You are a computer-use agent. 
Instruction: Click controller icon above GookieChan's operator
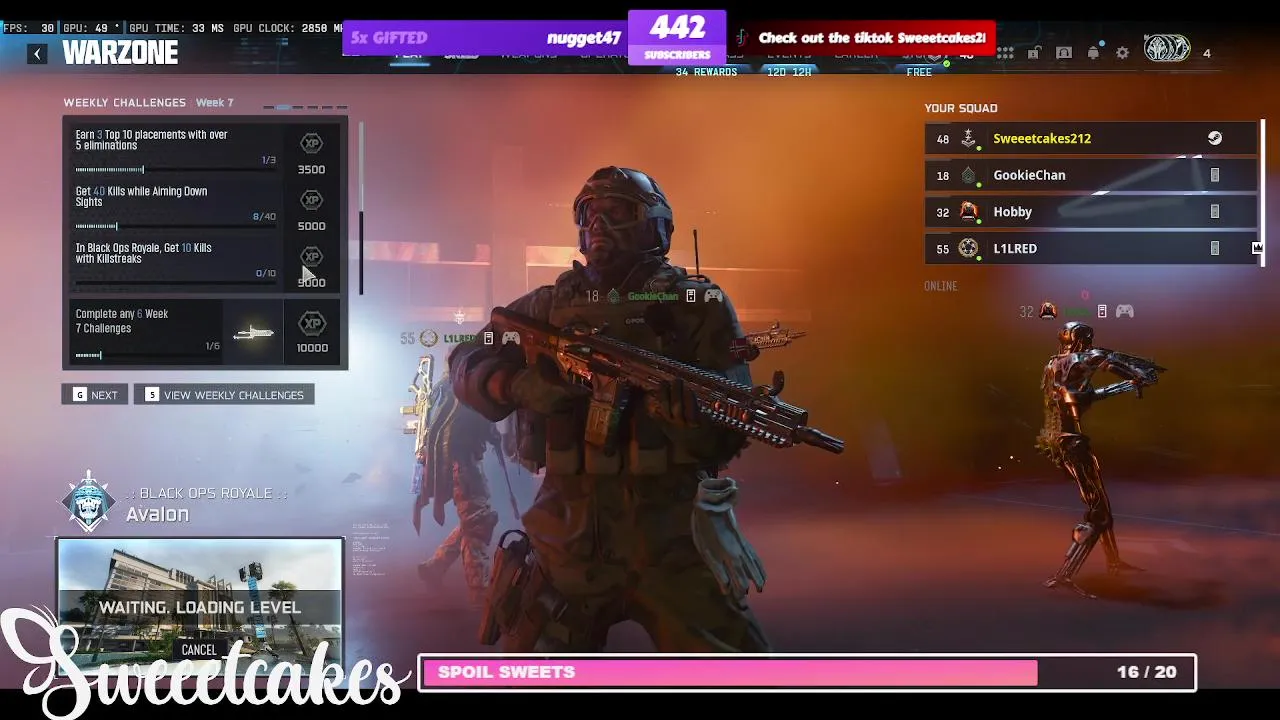click(713, 296)
